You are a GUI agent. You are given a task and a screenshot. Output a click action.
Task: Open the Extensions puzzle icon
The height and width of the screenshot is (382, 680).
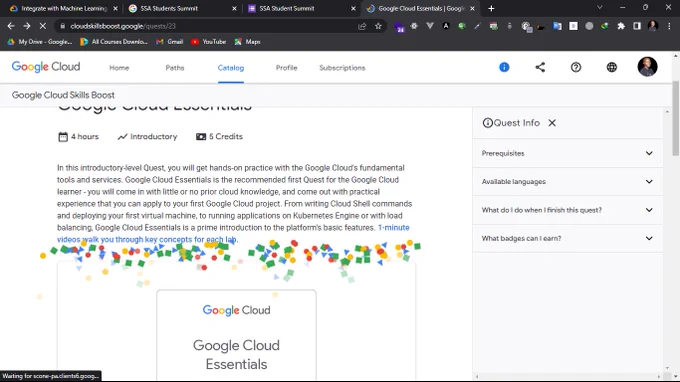[621, 26]
